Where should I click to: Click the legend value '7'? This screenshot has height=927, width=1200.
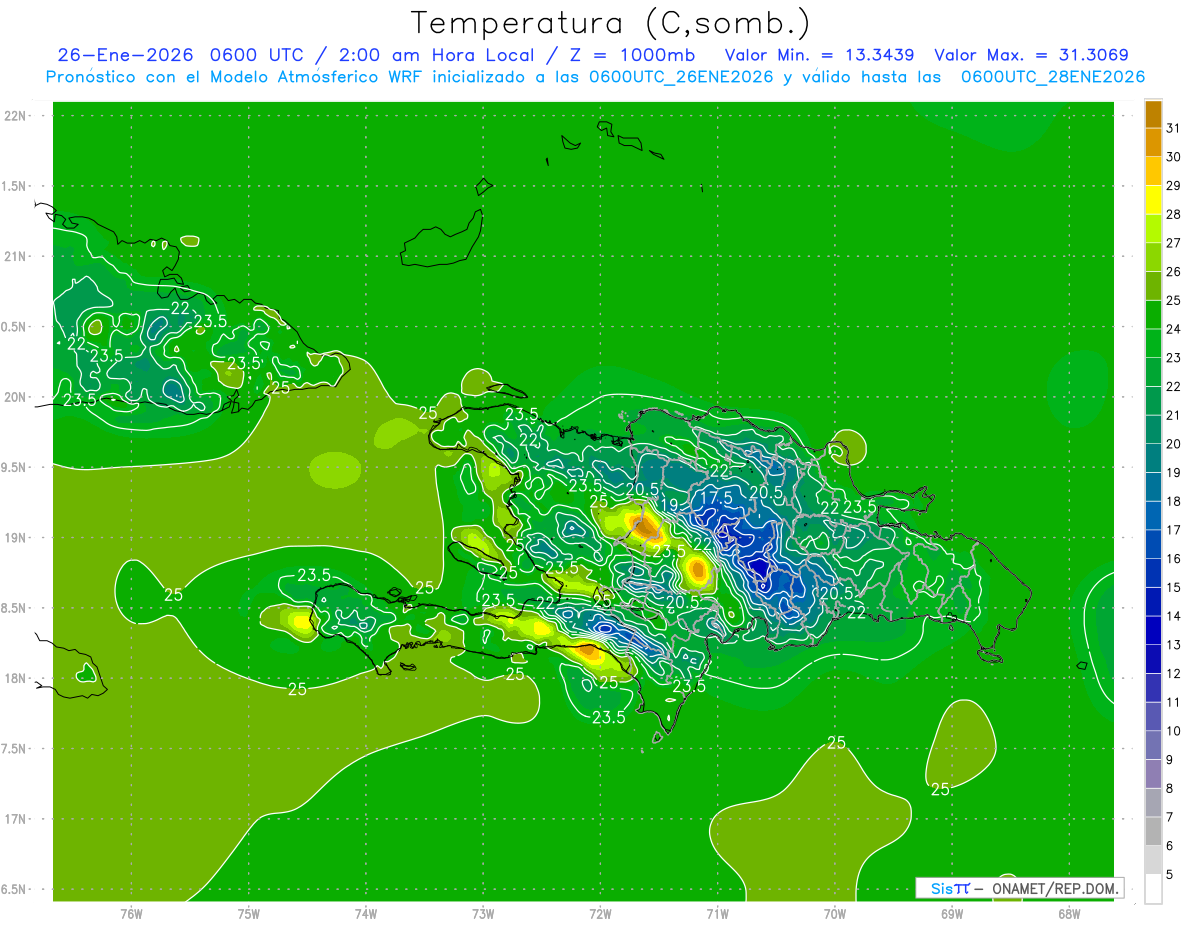tap(1170, 817)
